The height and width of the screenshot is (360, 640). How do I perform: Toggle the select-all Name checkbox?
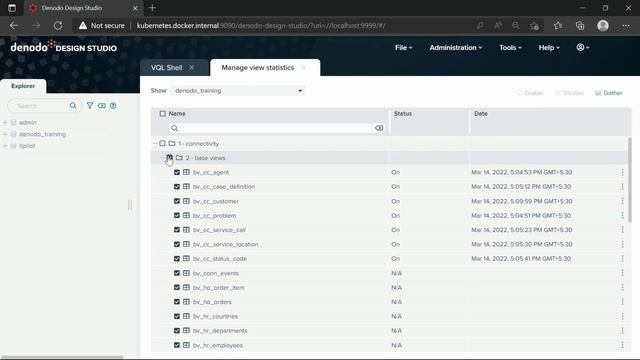coord(162,113)
